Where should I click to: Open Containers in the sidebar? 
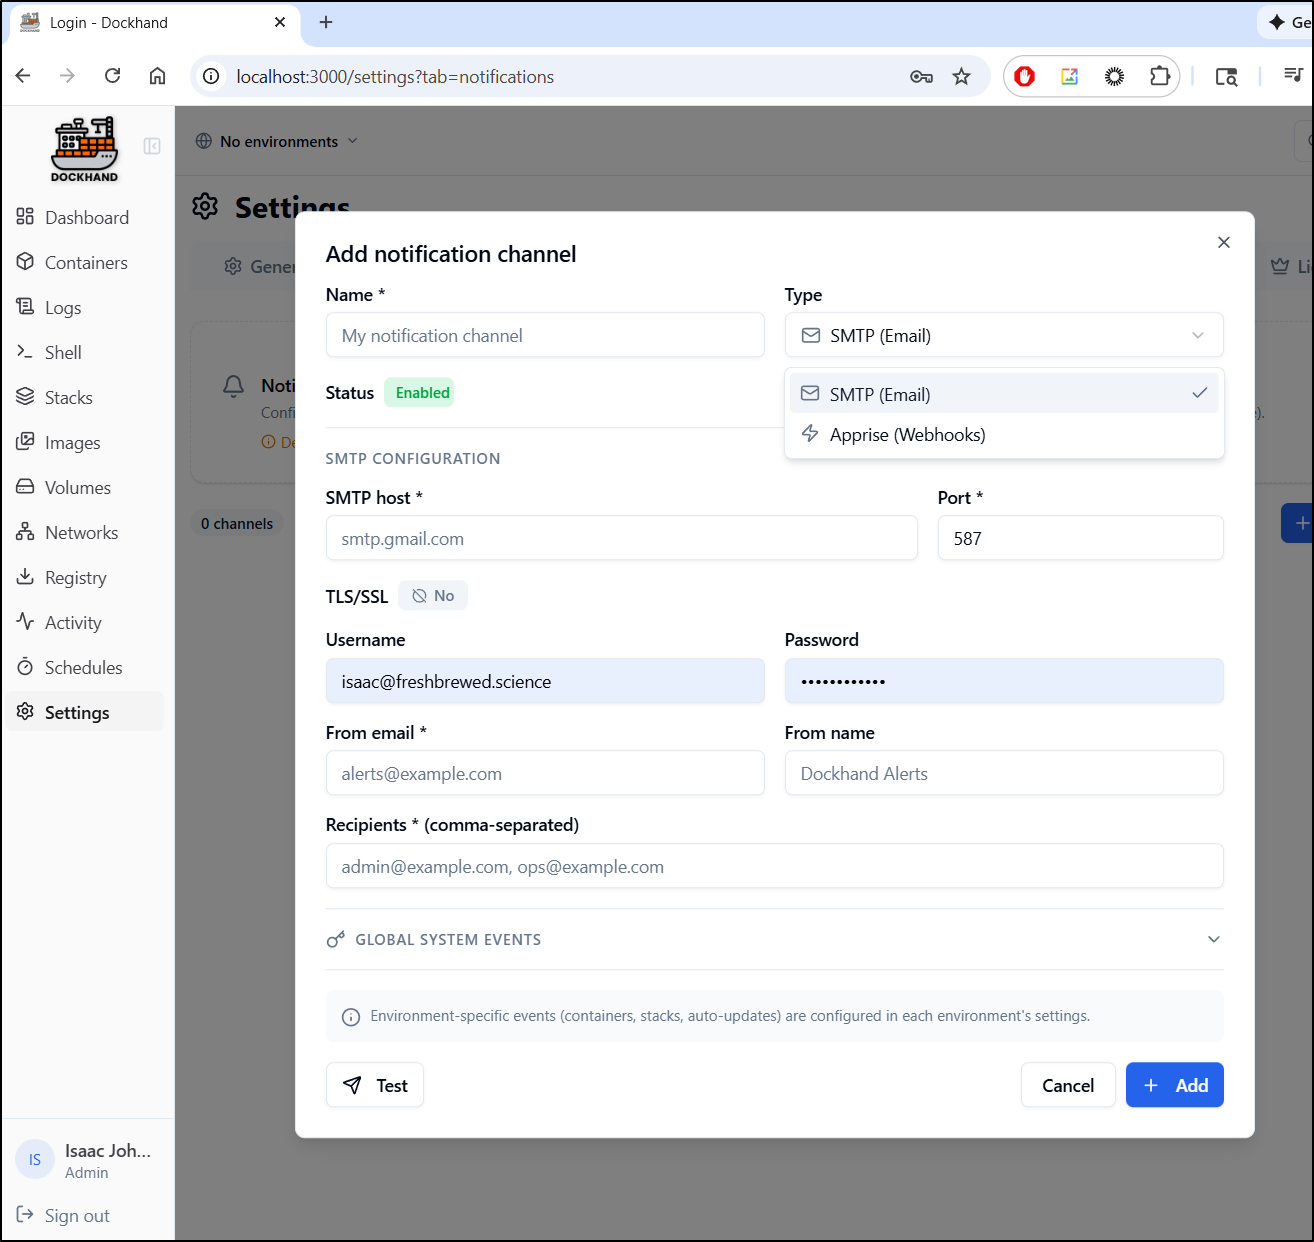(86, 263)
